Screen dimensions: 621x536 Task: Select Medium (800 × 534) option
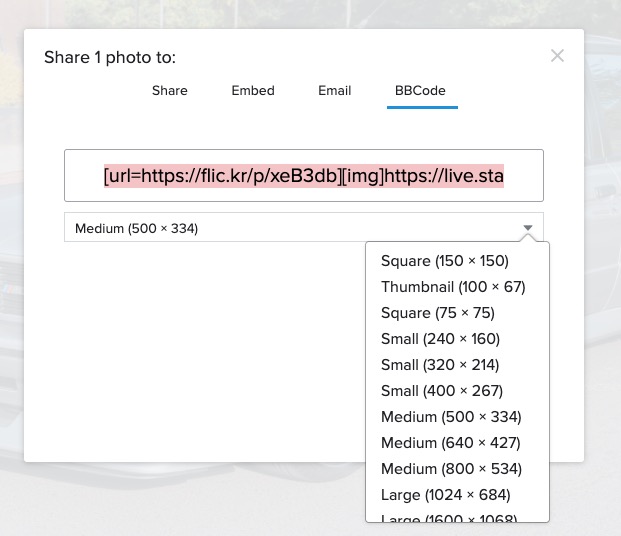tap(451, 469)
